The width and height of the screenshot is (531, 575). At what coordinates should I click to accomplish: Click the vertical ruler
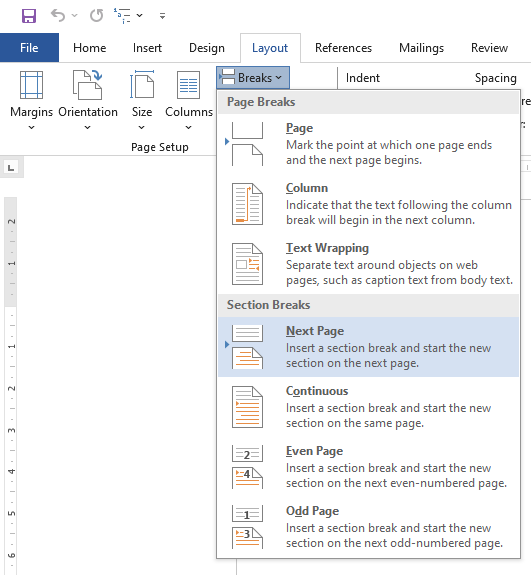coord(11,385)
